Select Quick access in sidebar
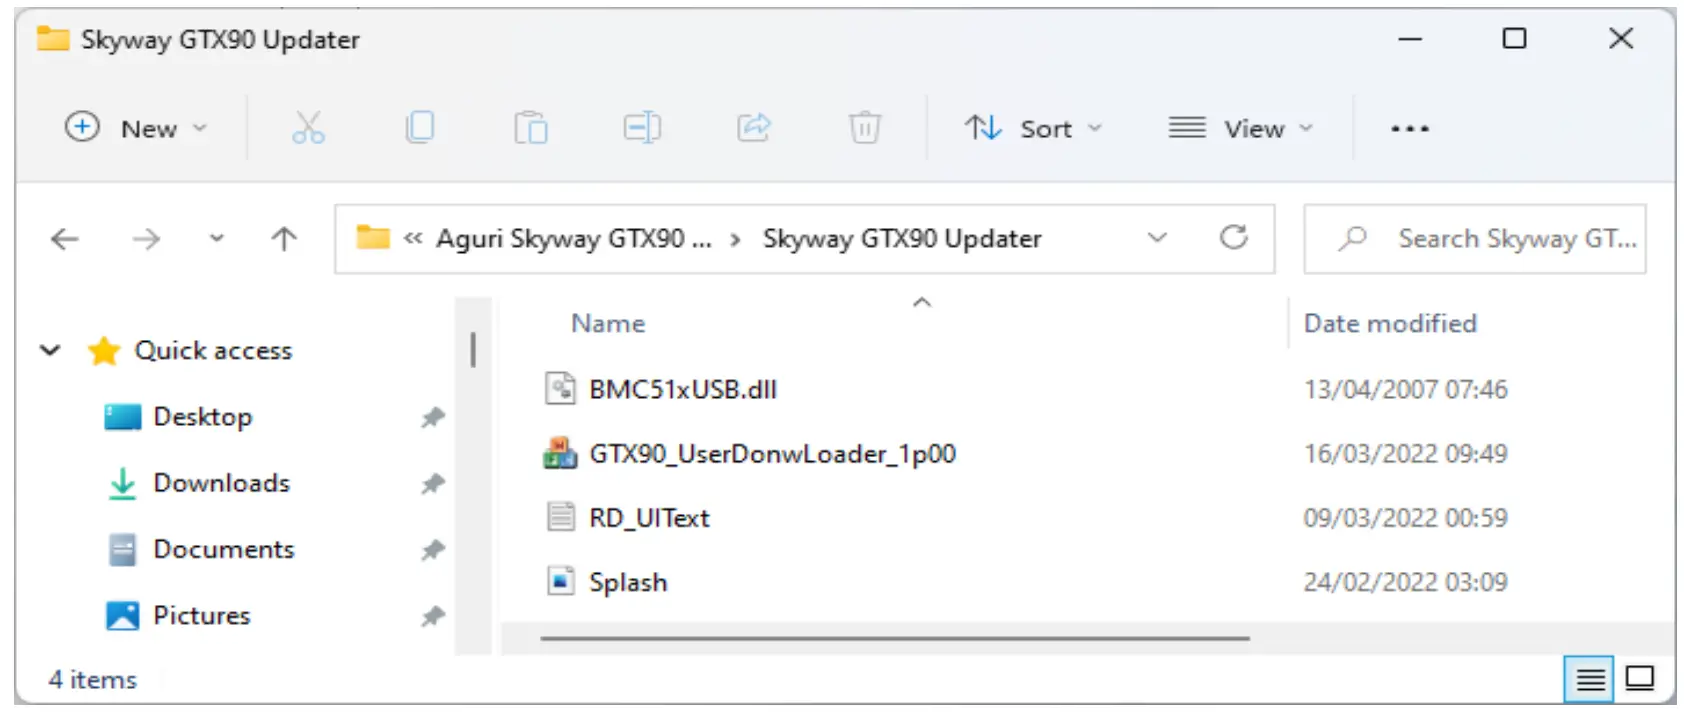 pyautogui.click(x=213, y=350)
